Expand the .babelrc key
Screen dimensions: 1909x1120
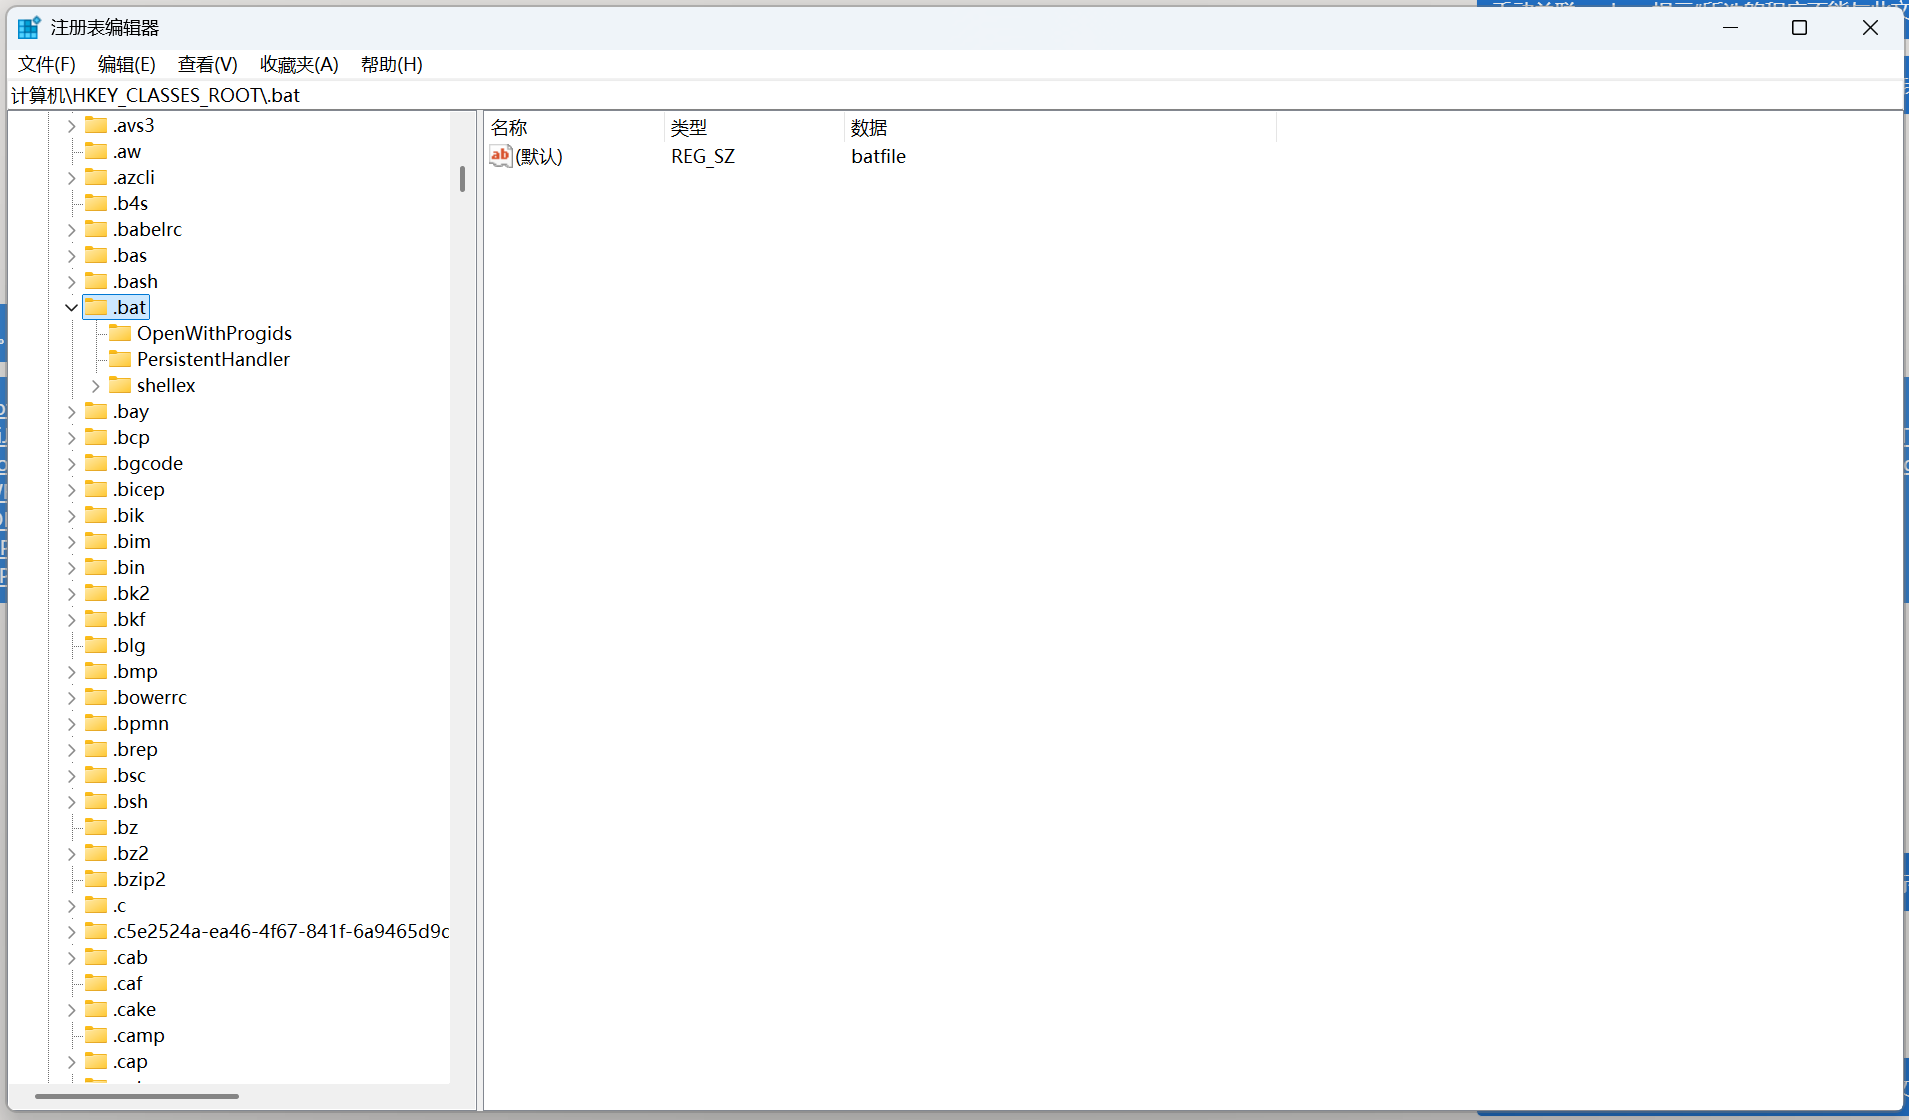coord(71,229)
